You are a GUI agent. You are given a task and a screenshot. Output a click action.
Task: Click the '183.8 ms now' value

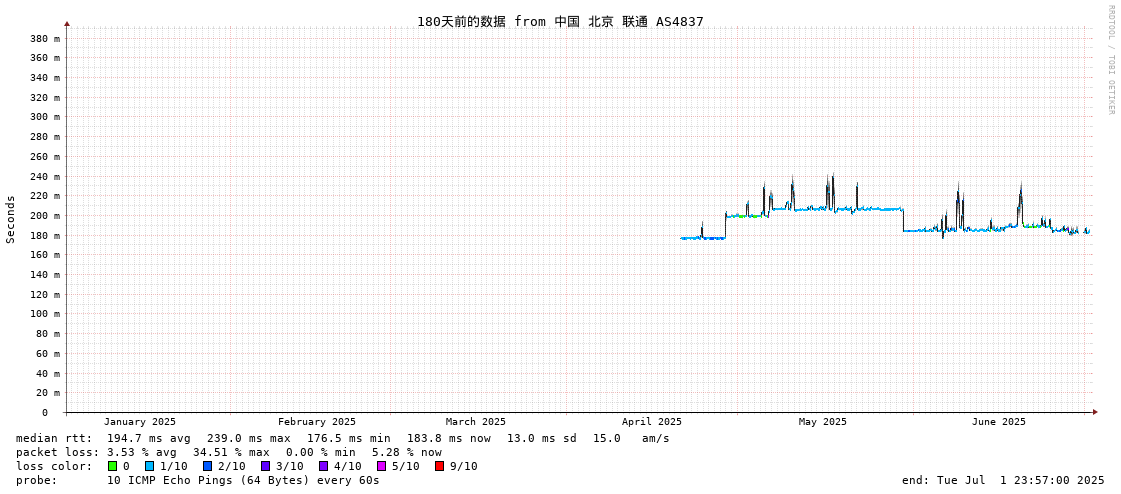tap(449, 438)
